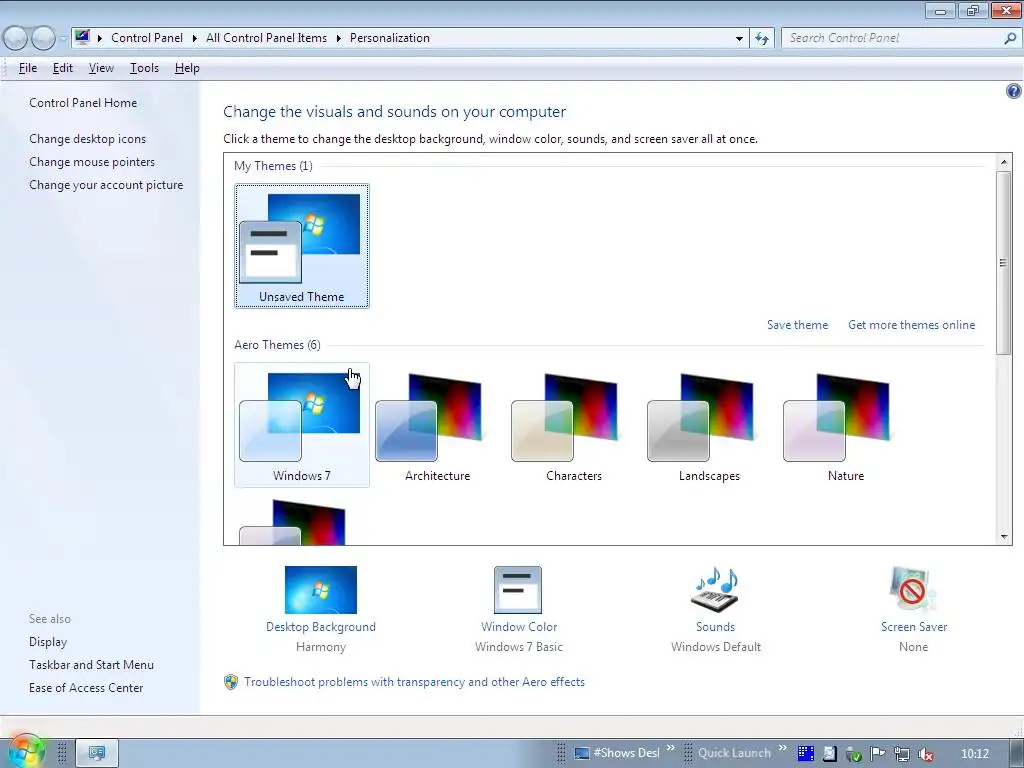Open Window Color settings icon
The image size is (1024, 768).
[x=518, y=590]
